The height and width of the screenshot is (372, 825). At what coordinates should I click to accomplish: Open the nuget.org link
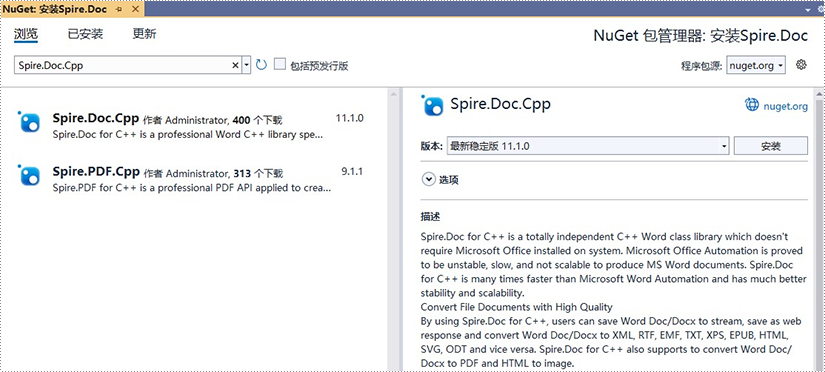tap(786, 106)
